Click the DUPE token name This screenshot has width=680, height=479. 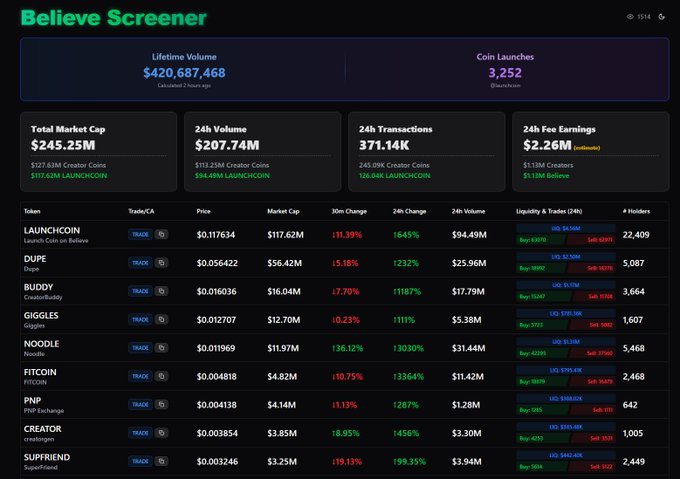click(35, 259)
